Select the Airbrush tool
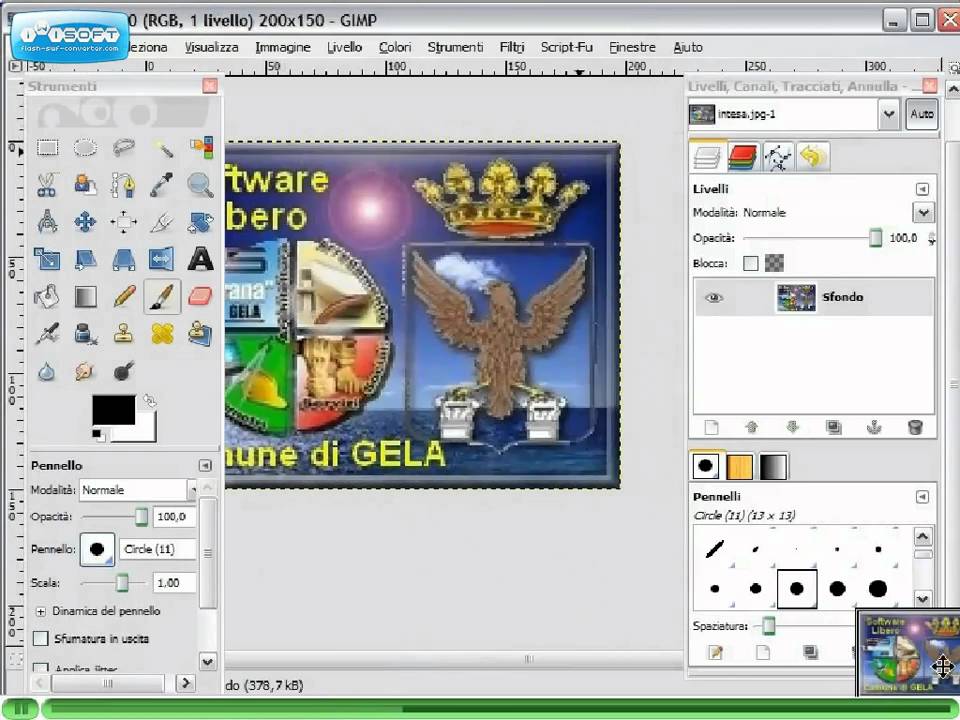Image resolution: width=960 pixels, height=720 pixels. coord(47,334)
